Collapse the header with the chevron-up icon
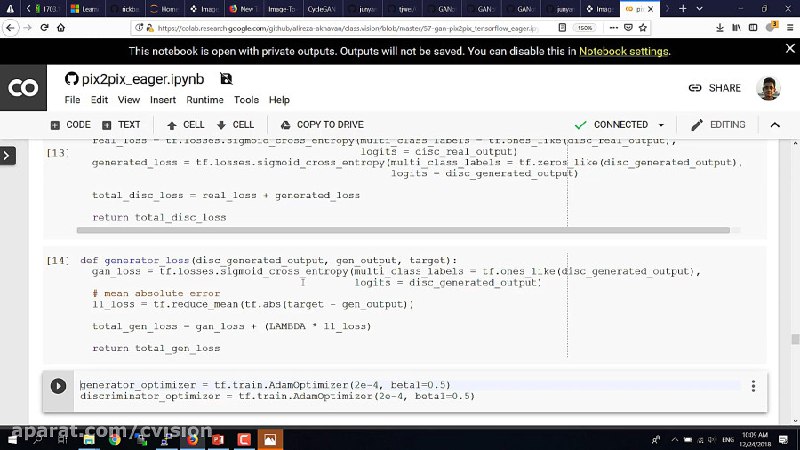 [x=775, y=125]
